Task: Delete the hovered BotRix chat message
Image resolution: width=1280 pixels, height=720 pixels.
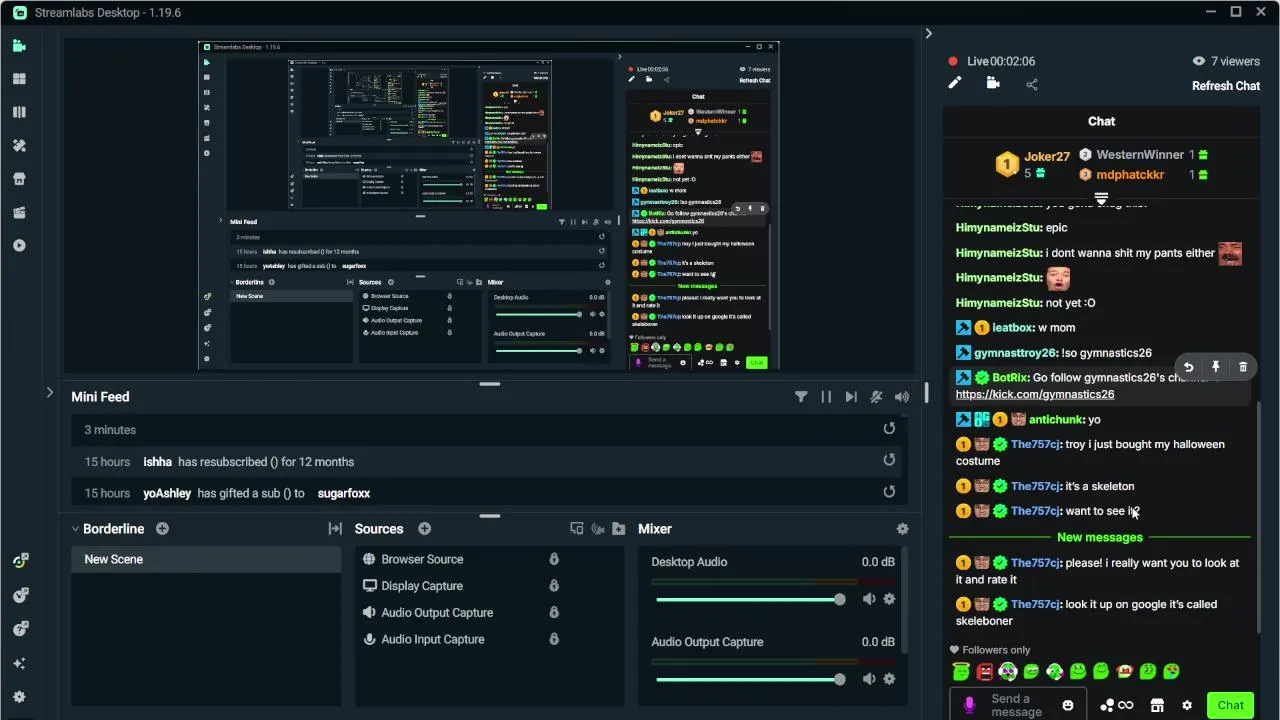Action: tap(1243, 367)
